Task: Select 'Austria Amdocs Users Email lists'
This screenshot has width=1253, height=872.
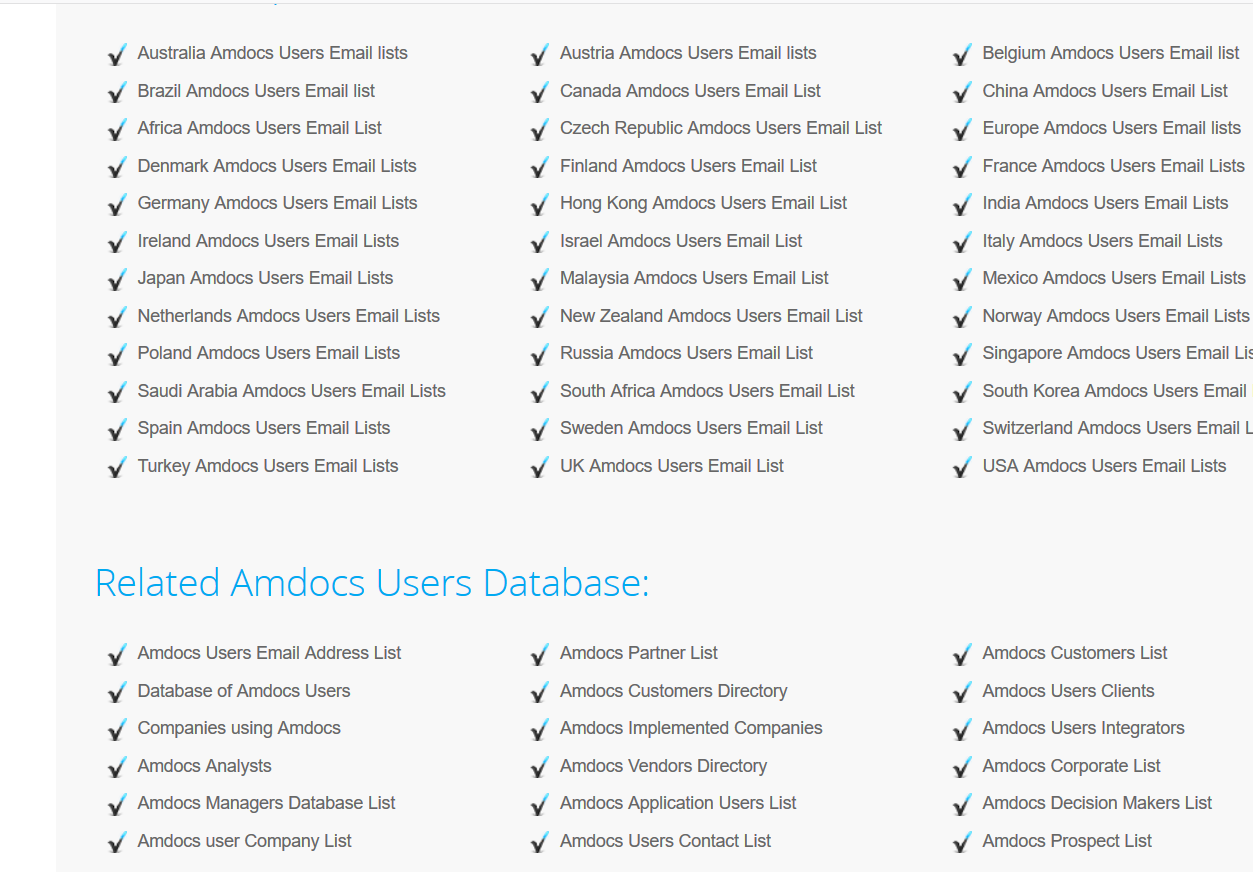Action: tap(688, 53)
